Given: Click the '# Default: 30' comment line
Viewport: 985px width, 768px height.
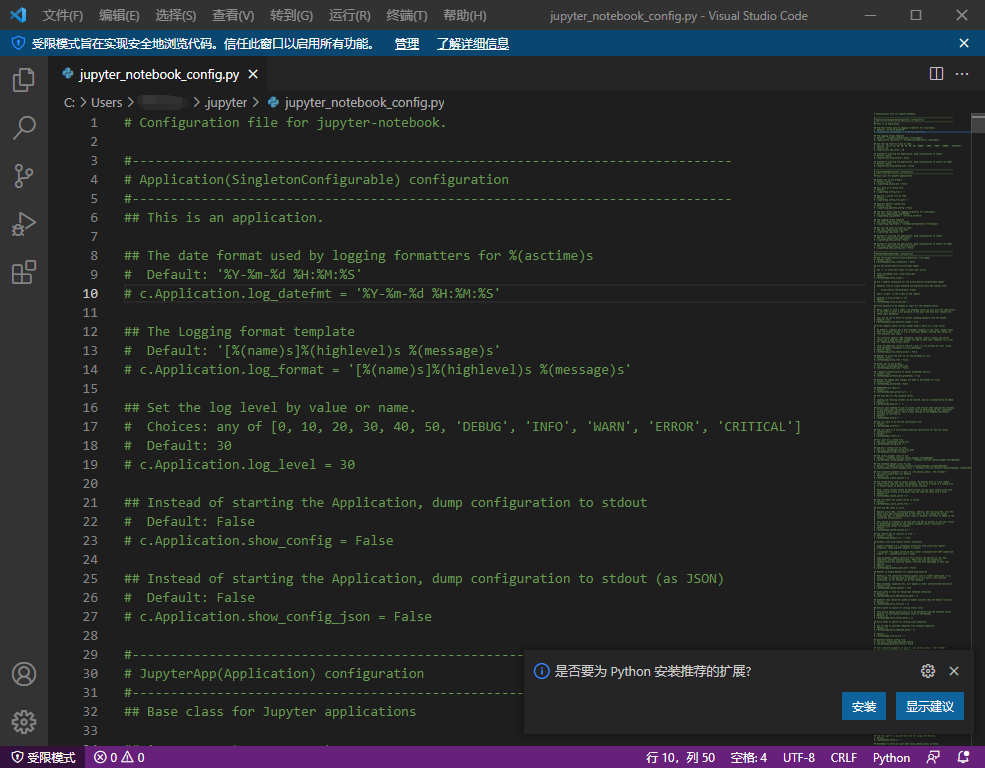Looking at the screenshot, I should point(178,445).
